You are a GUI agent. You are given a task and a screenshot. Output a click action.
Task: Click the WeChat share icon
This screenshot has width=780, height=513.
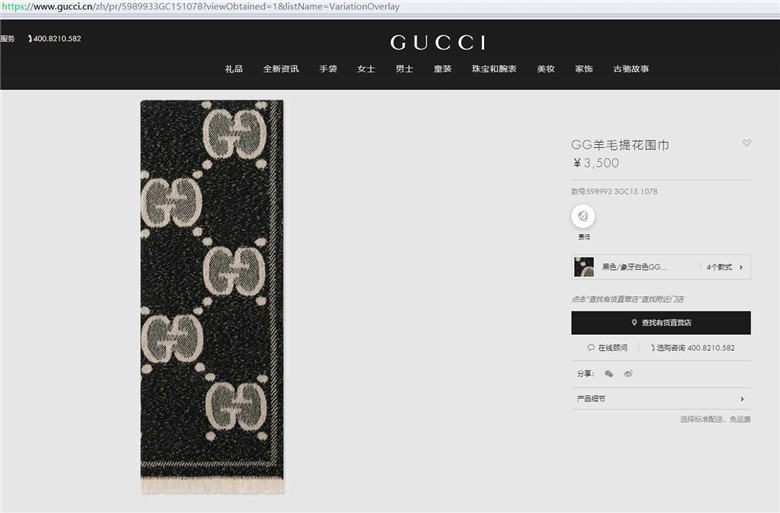pyautogui.click(x=608, y=374)
